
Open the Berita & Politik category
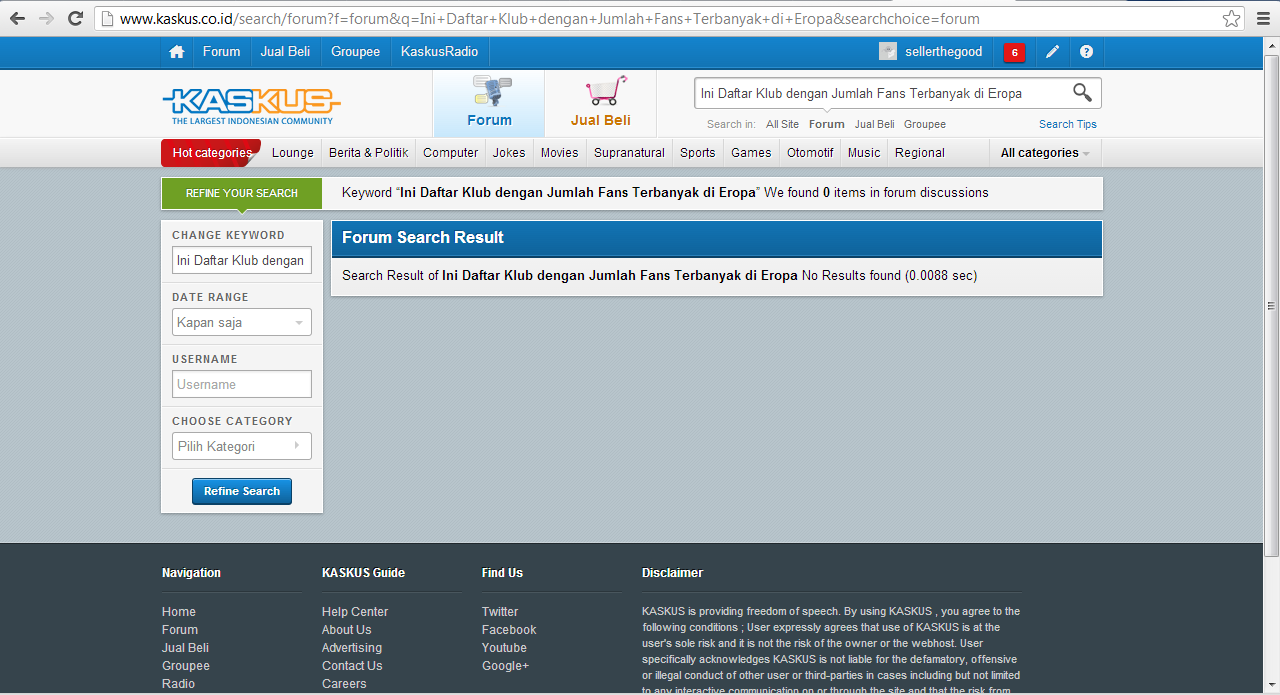click(x=369, y=153)
